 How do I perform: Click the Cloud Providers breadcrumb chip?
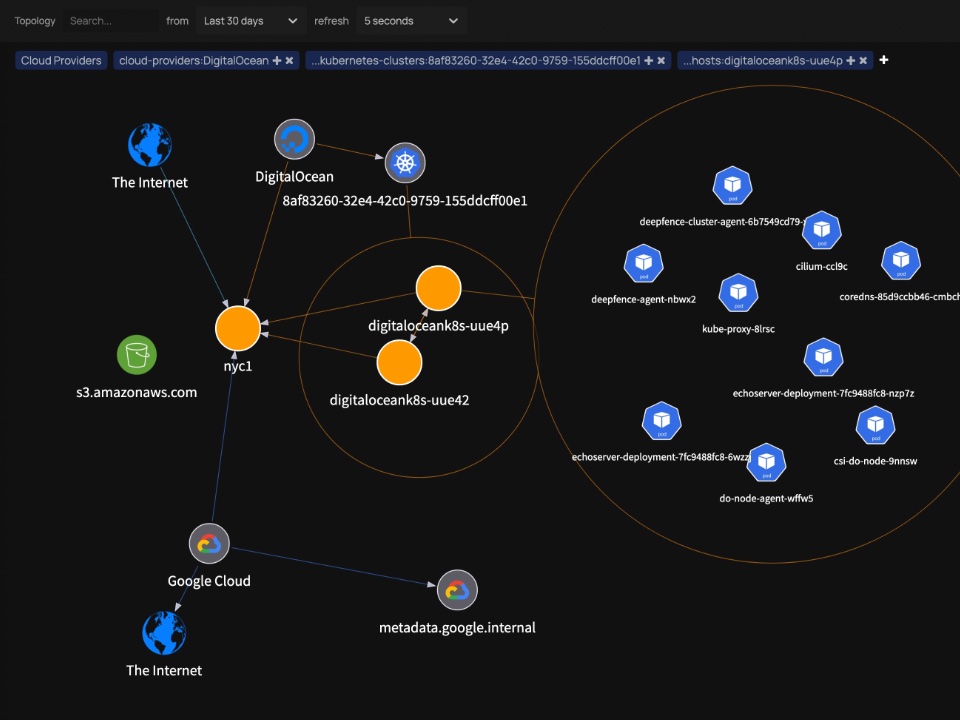tap(61, 61)
